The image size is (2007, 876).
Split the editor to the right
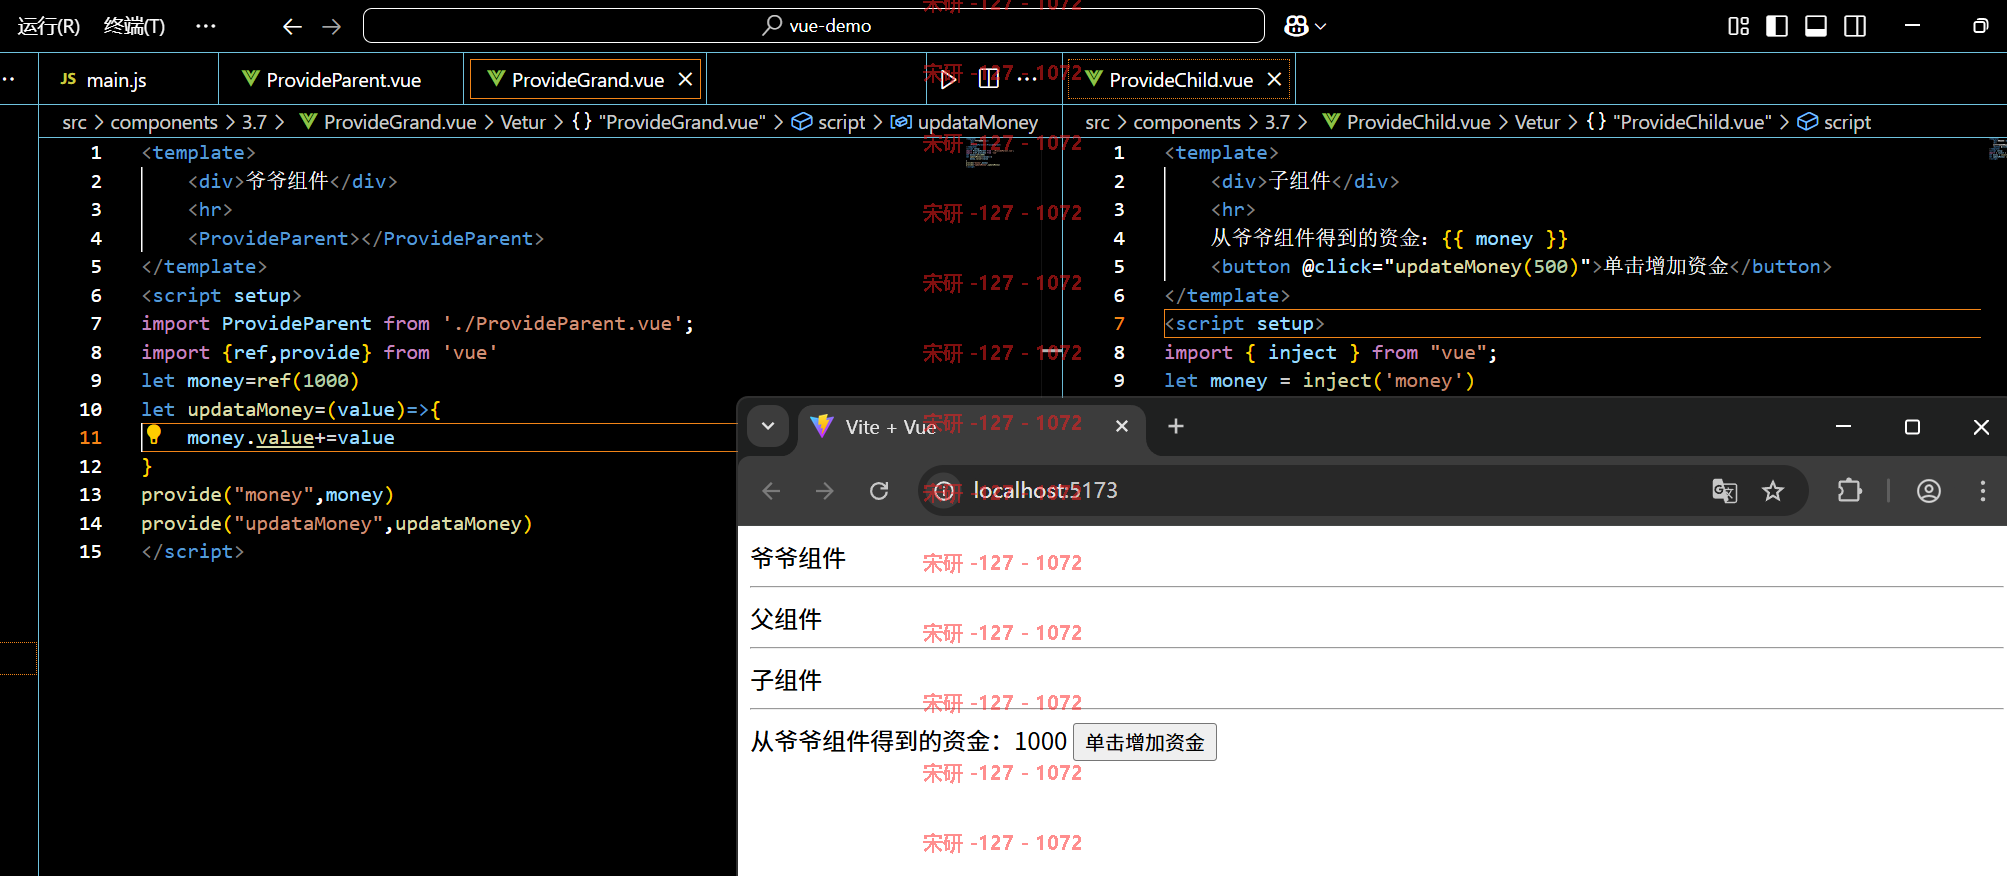pyautogui.click(x=989, y=78)
